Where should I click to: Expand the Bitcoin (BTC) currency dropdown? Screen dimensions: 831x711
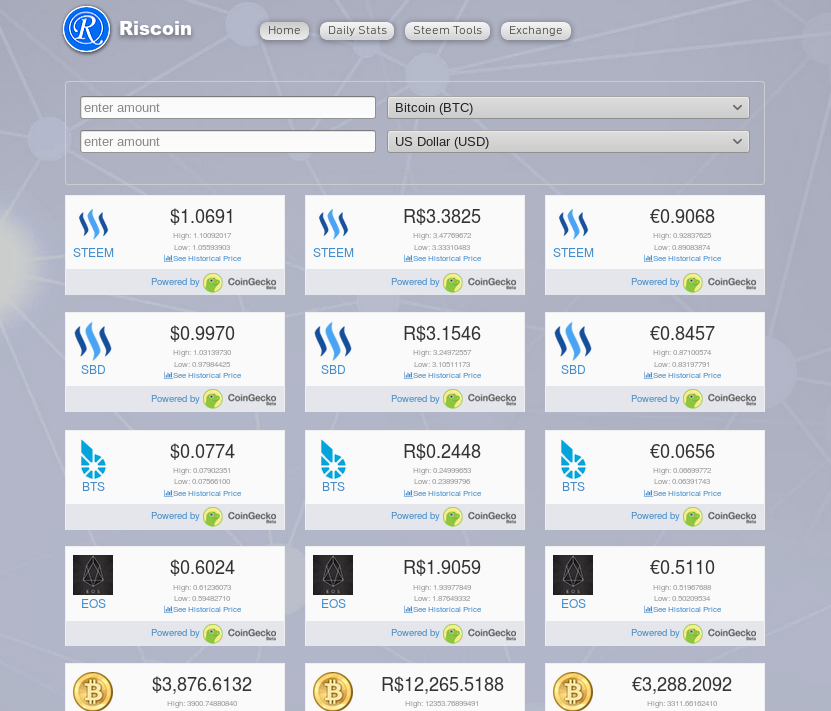568,108
